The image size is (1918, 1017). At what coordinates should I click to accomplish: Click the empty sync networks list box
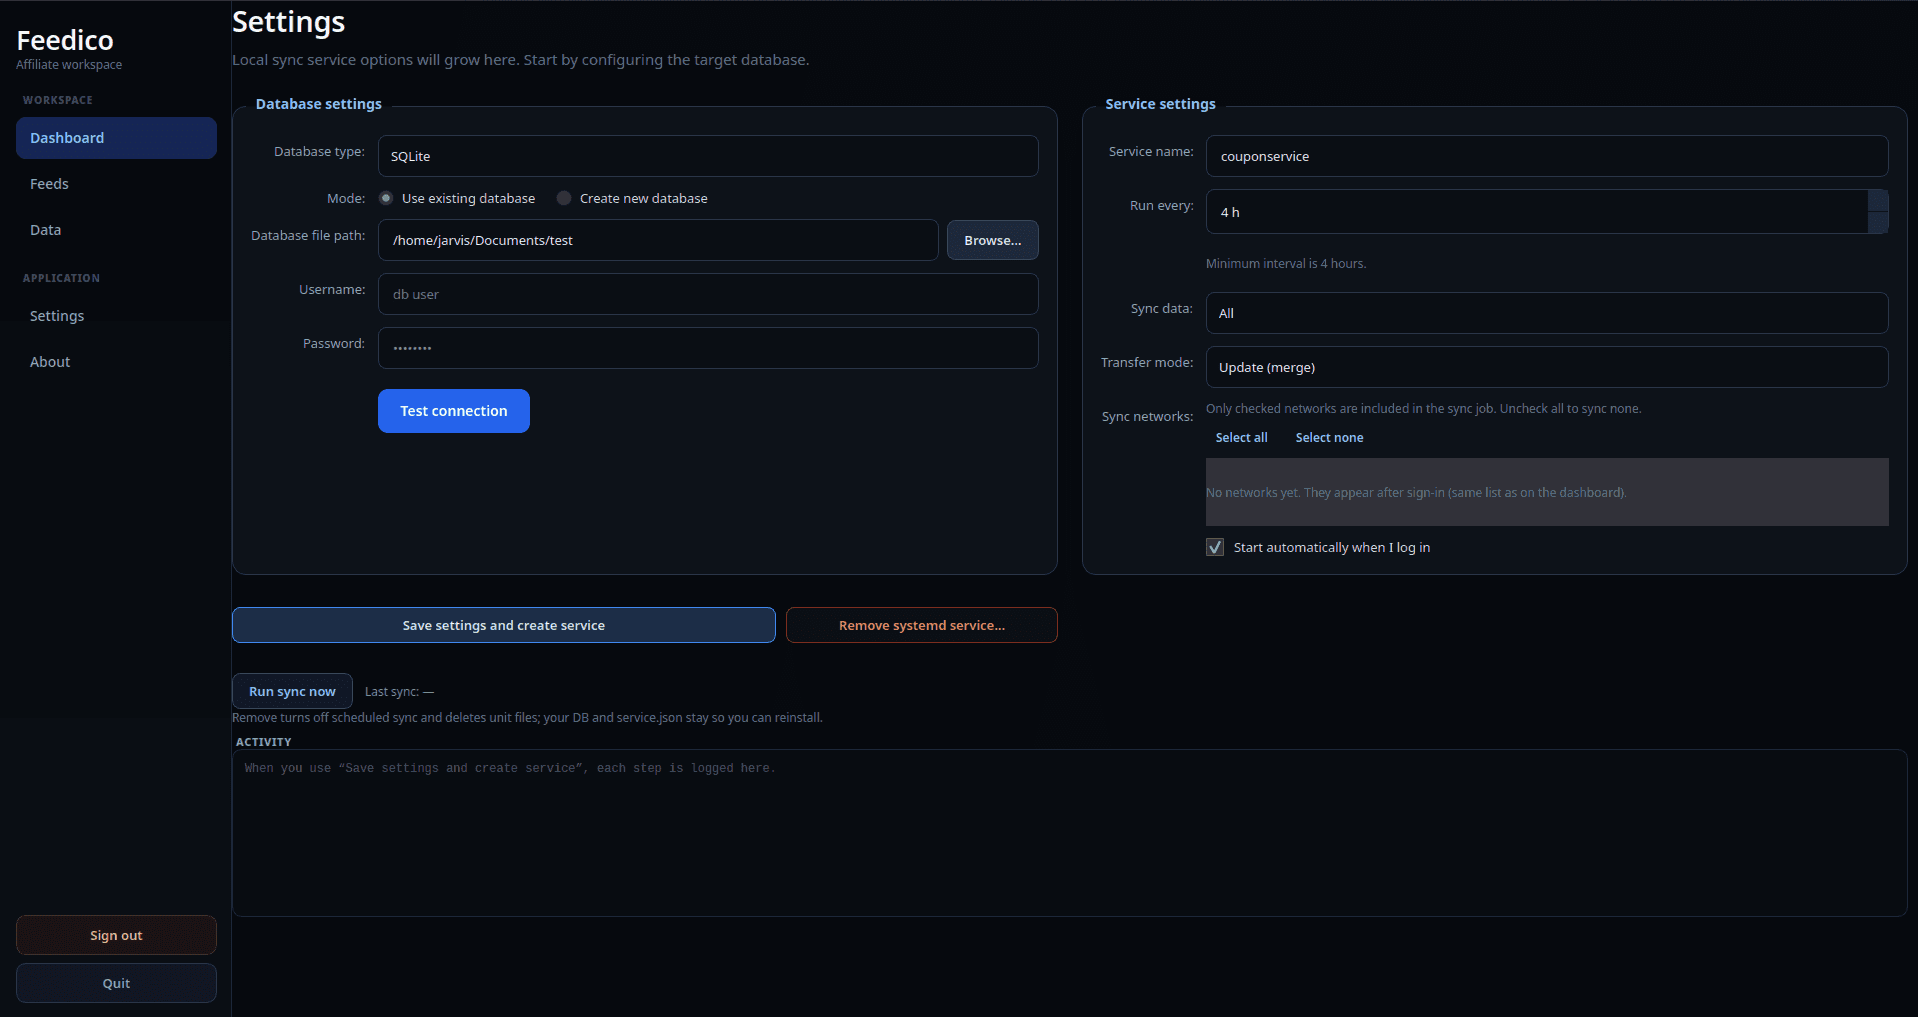[1547, 492]
